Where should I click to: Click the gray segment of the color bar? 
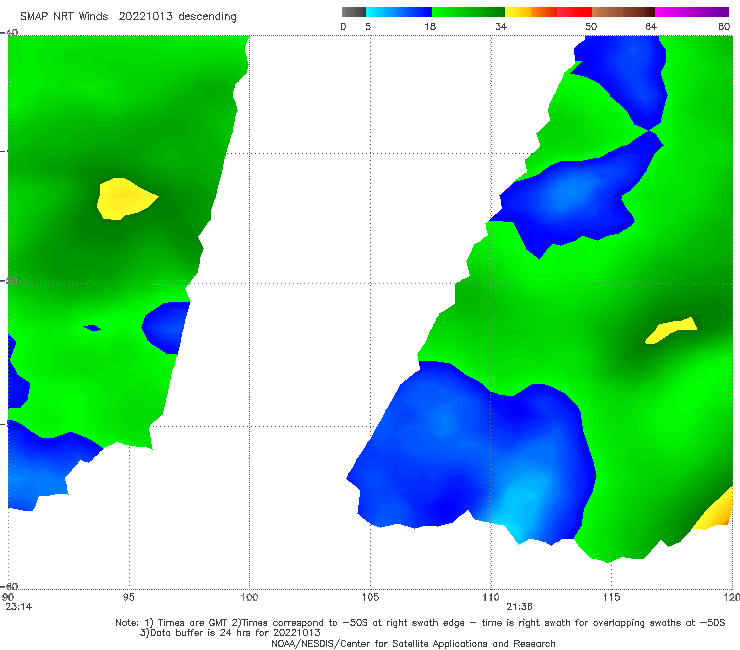coord(354,12)
